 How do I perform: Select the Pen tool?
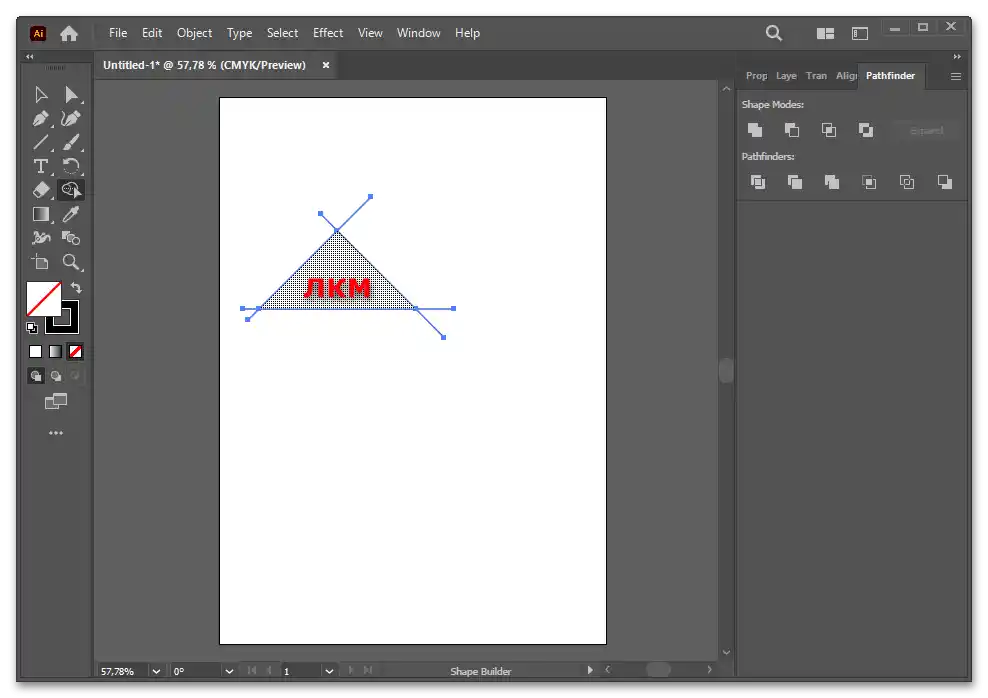click(41, 118)
